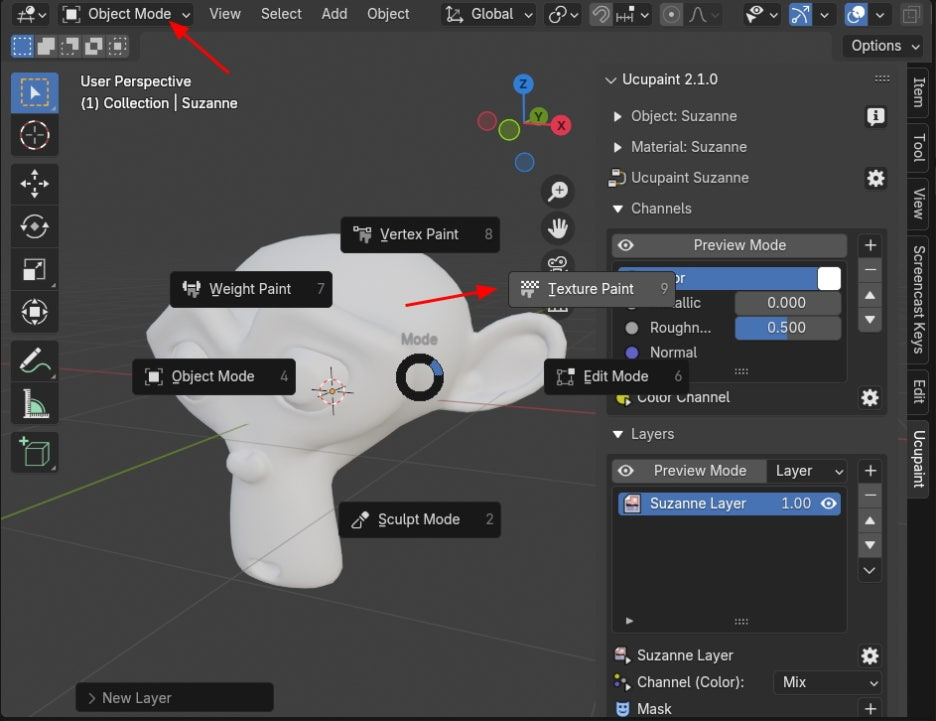Screen dimensions: 936x721
Task: Toggle viewport gizmo display button
Action: click(x=800, y=14)
